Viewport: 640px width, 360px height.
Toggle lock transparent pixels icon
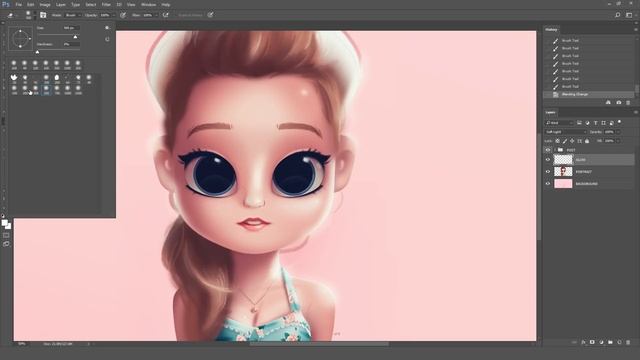pyautogui.click(x=558, y=141)
